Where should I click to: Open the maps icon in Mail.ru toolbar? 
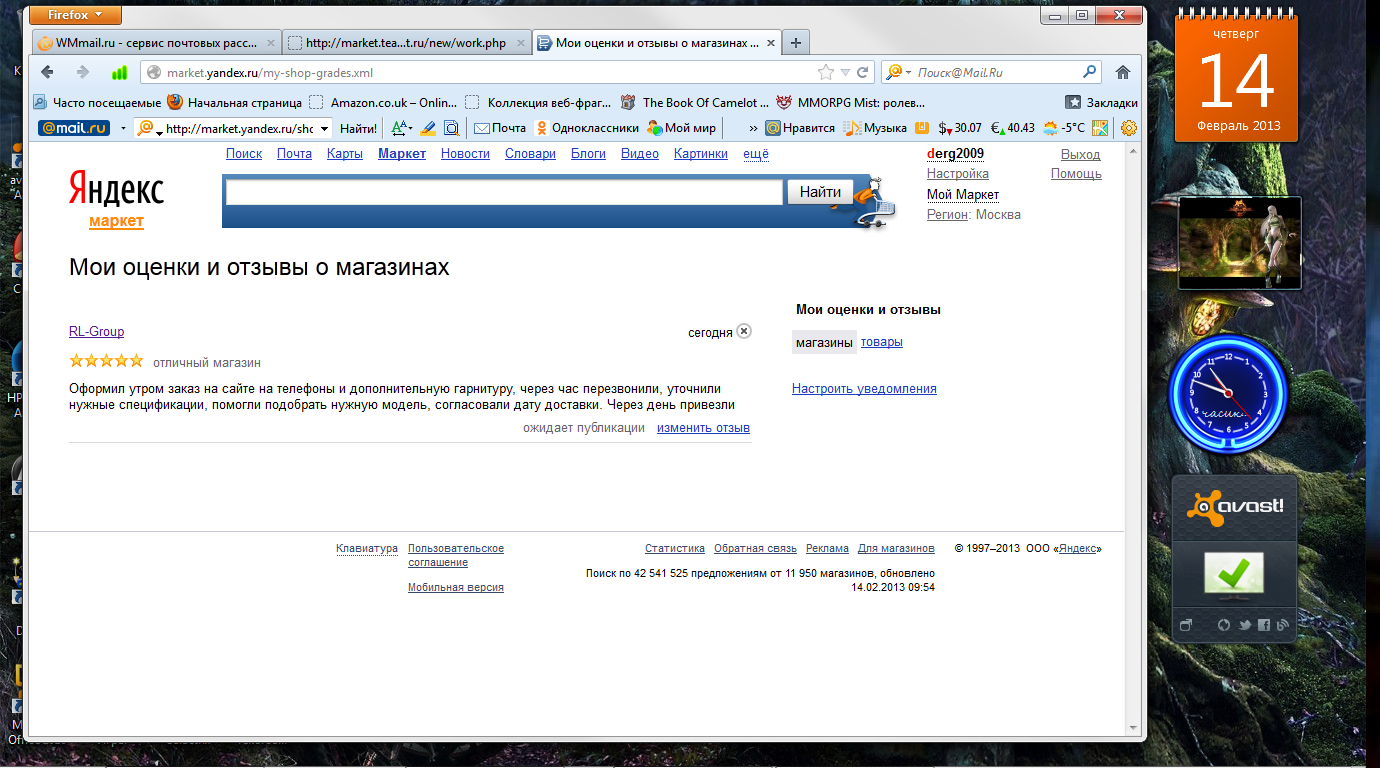(x=1100, y=128)
